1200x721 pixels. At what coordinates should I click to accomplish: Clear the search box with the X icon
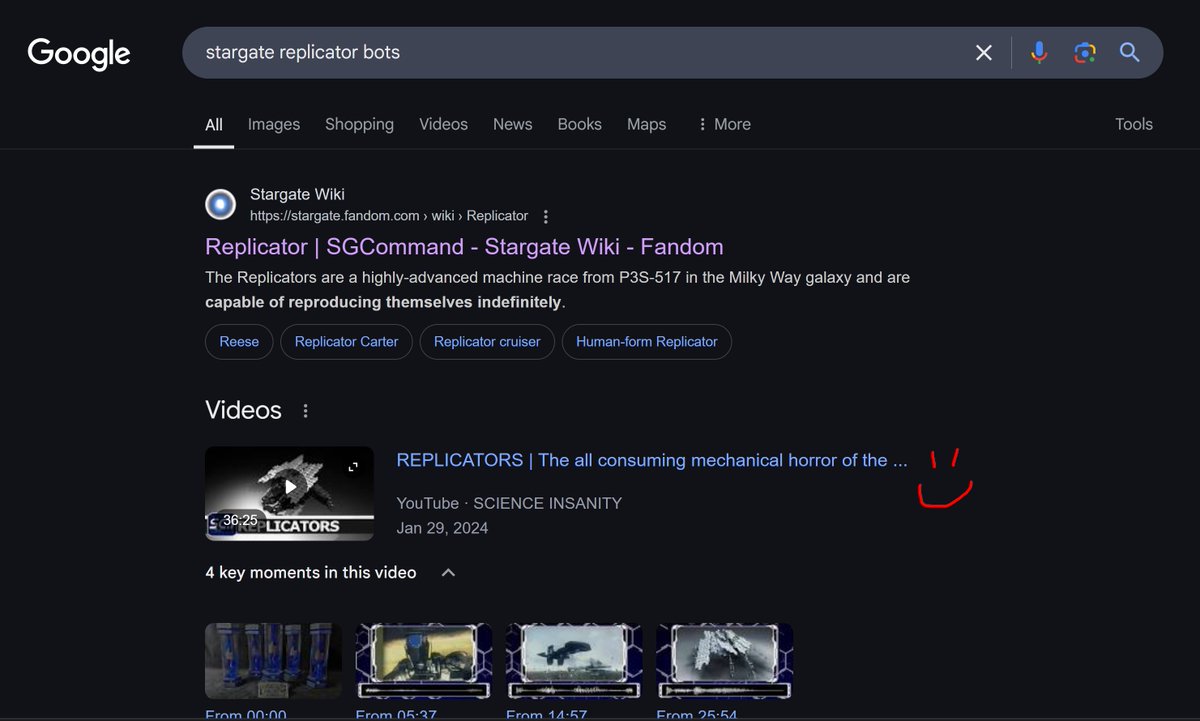(x=984, y=53)
